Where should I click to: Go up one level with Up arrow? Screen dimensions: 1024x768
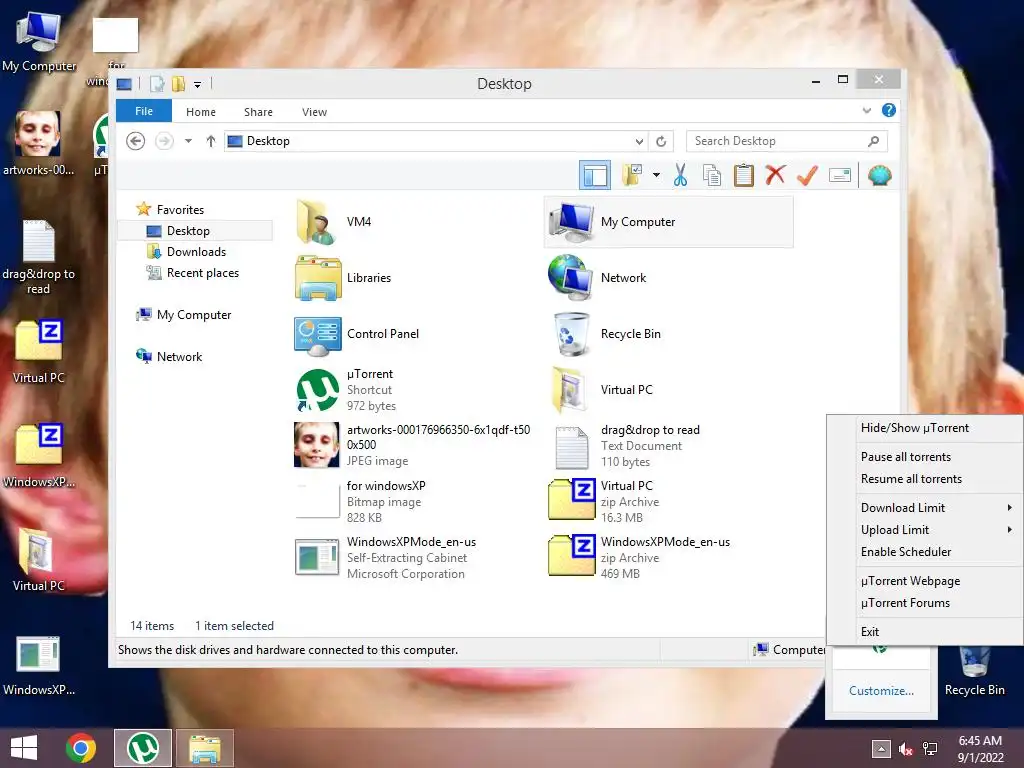coord(210,141)
